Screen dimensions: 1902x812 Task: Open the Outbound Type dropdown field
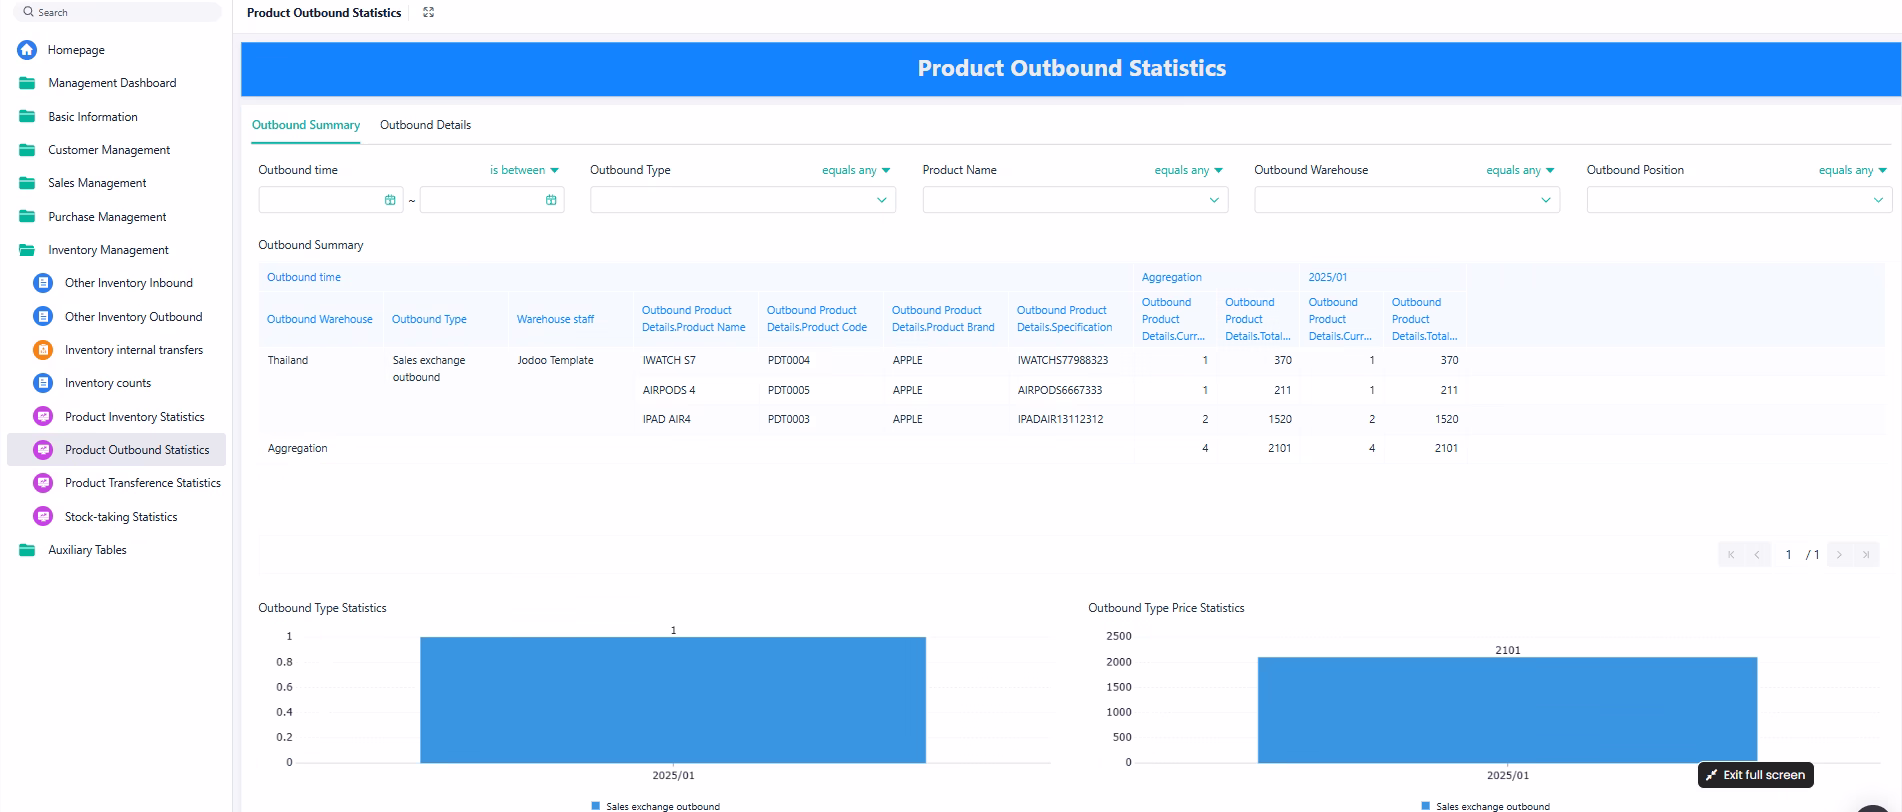point(742,200)
